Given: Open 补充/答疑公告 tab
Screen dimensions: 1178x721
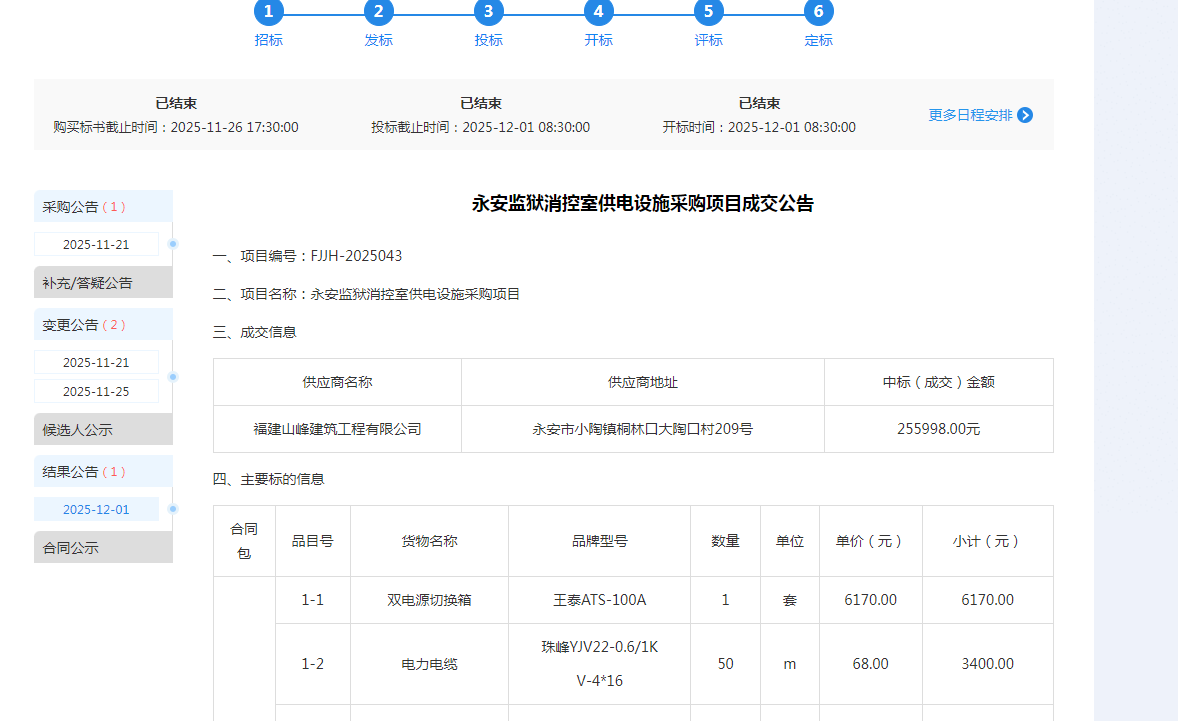Looking at the screenshot, I should click(103, 283).
